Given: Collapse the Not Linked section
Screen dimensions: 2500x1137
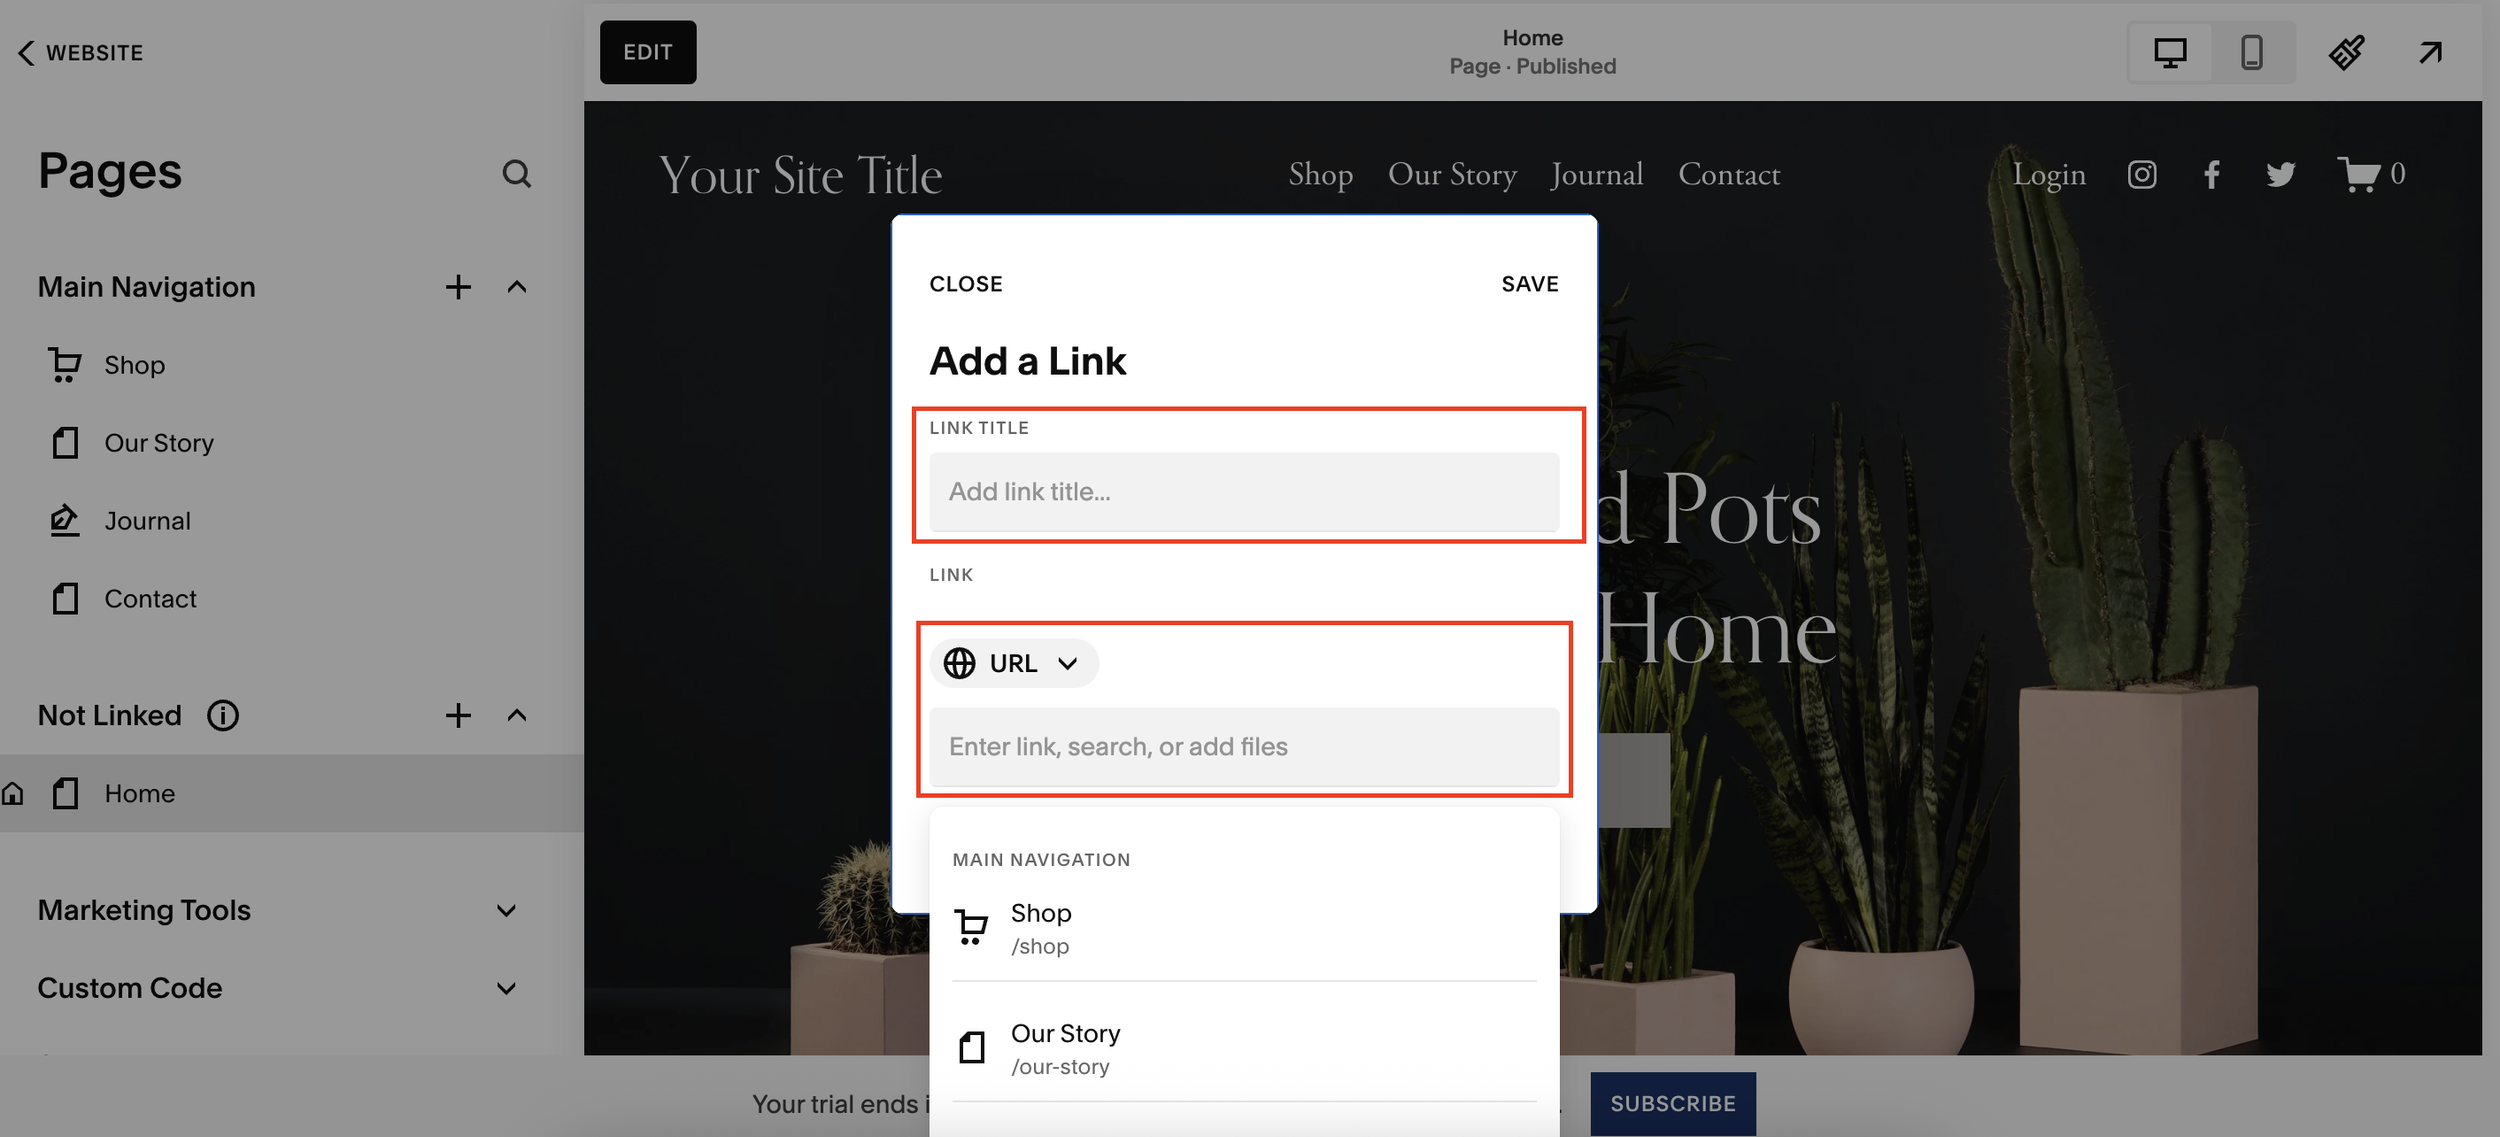Looking at the screenshot, I should (516, 715).
